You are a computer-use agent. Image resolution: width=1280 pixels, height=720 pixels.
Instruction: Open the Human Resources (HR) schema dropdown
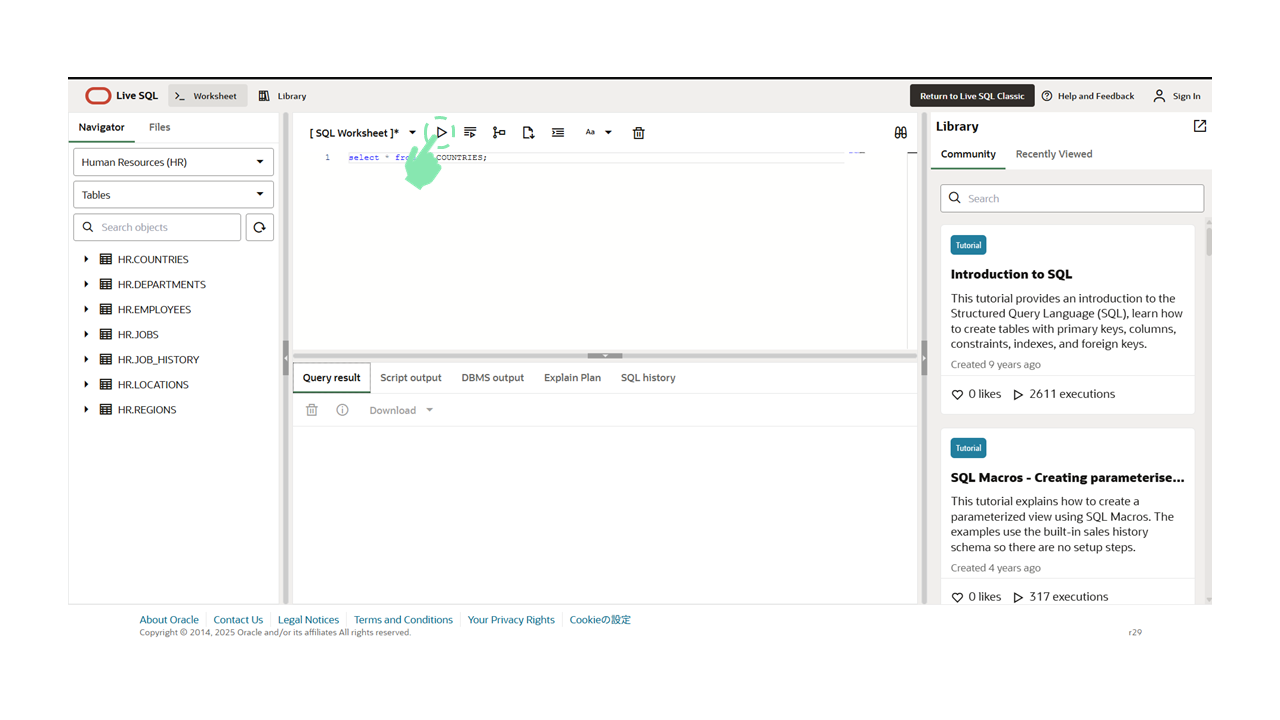pyautogui.click(x=173, y=162)
